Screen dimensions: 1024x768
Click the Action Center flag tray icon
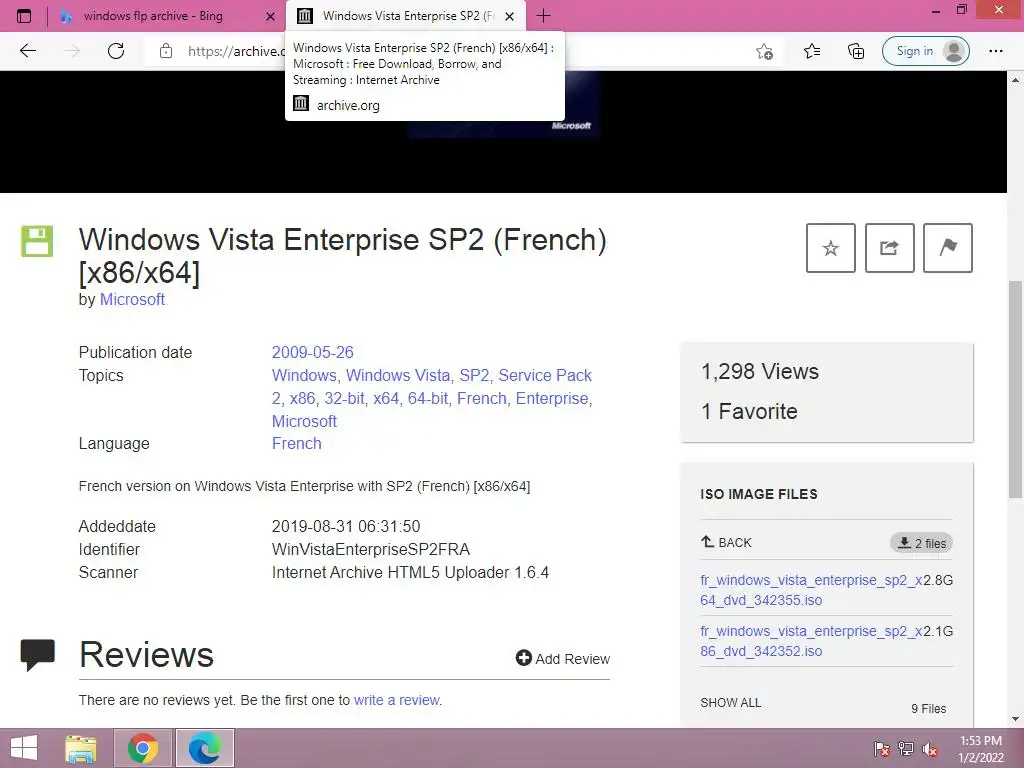click(882, 749)
